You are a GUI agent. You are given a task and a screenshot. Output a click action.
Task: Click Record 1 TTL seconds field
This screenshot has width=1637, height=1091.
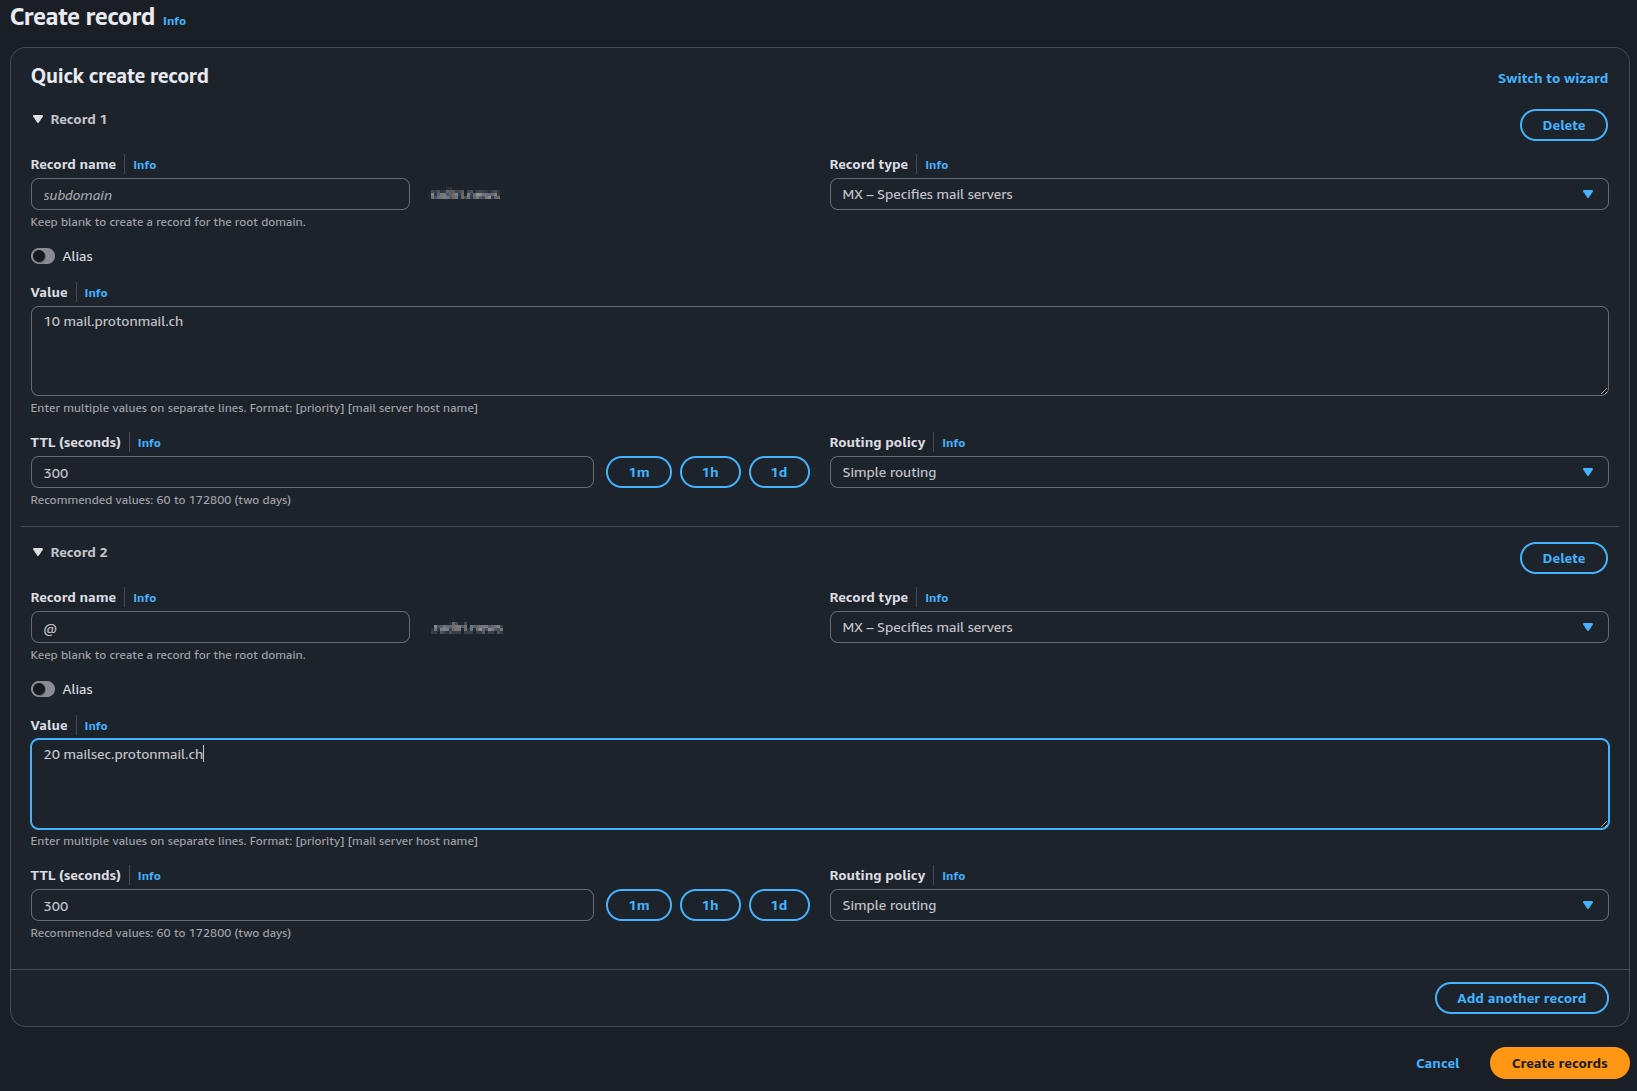click(x=312, y=472)
